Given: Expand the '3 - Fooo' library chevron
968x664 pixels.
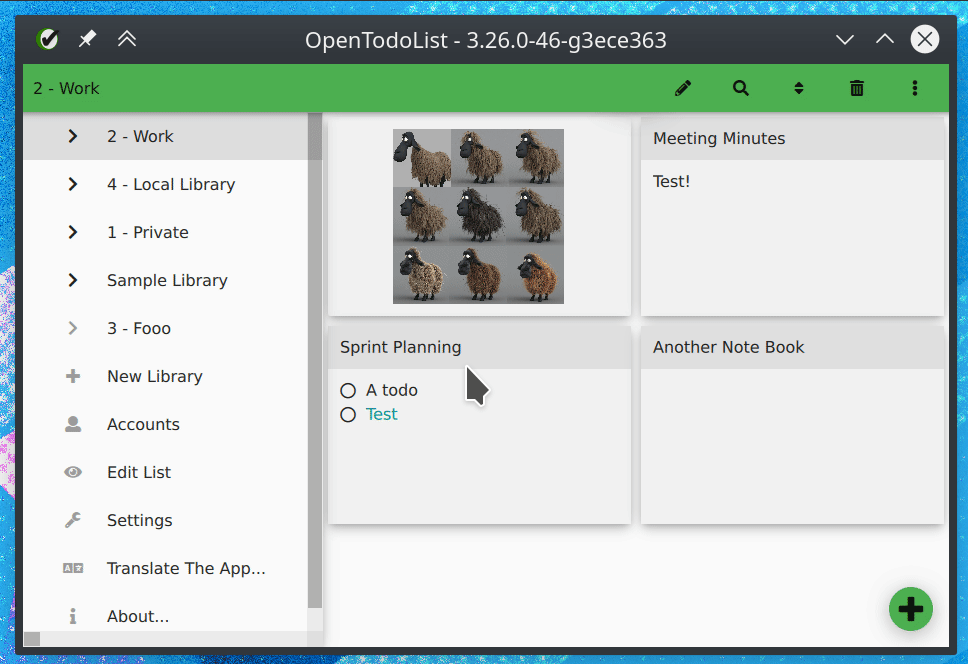Looking at the screenshot, I should click(x=73, y=328).
